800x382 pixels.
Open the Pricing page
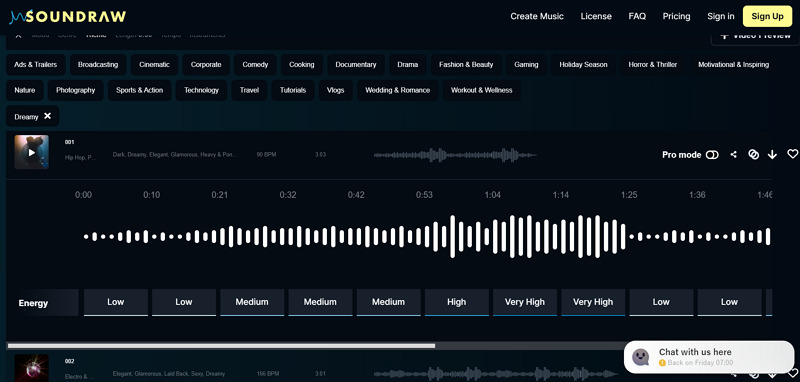point(677,16)
